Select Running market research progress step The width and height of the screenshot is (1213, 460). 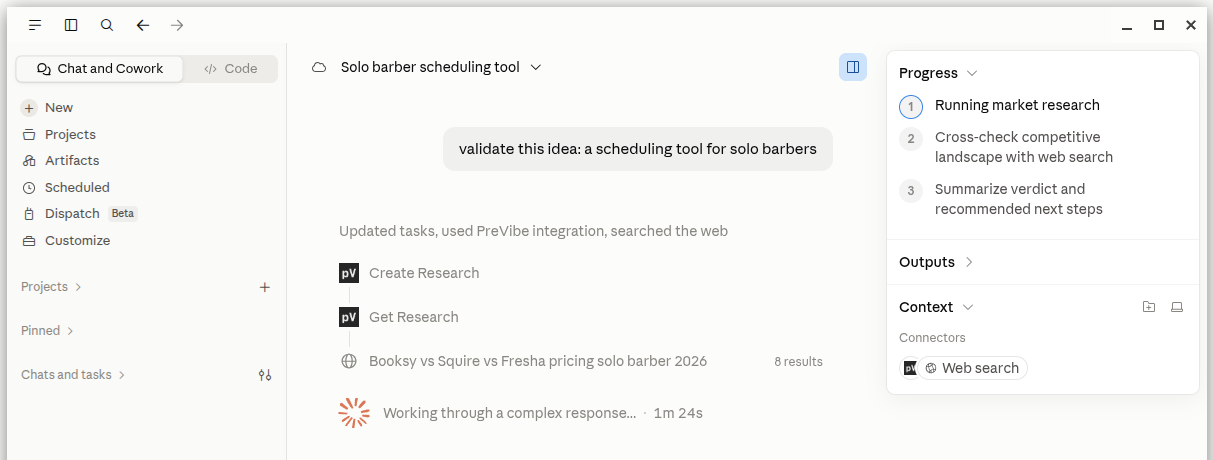tap(1017, 105)
